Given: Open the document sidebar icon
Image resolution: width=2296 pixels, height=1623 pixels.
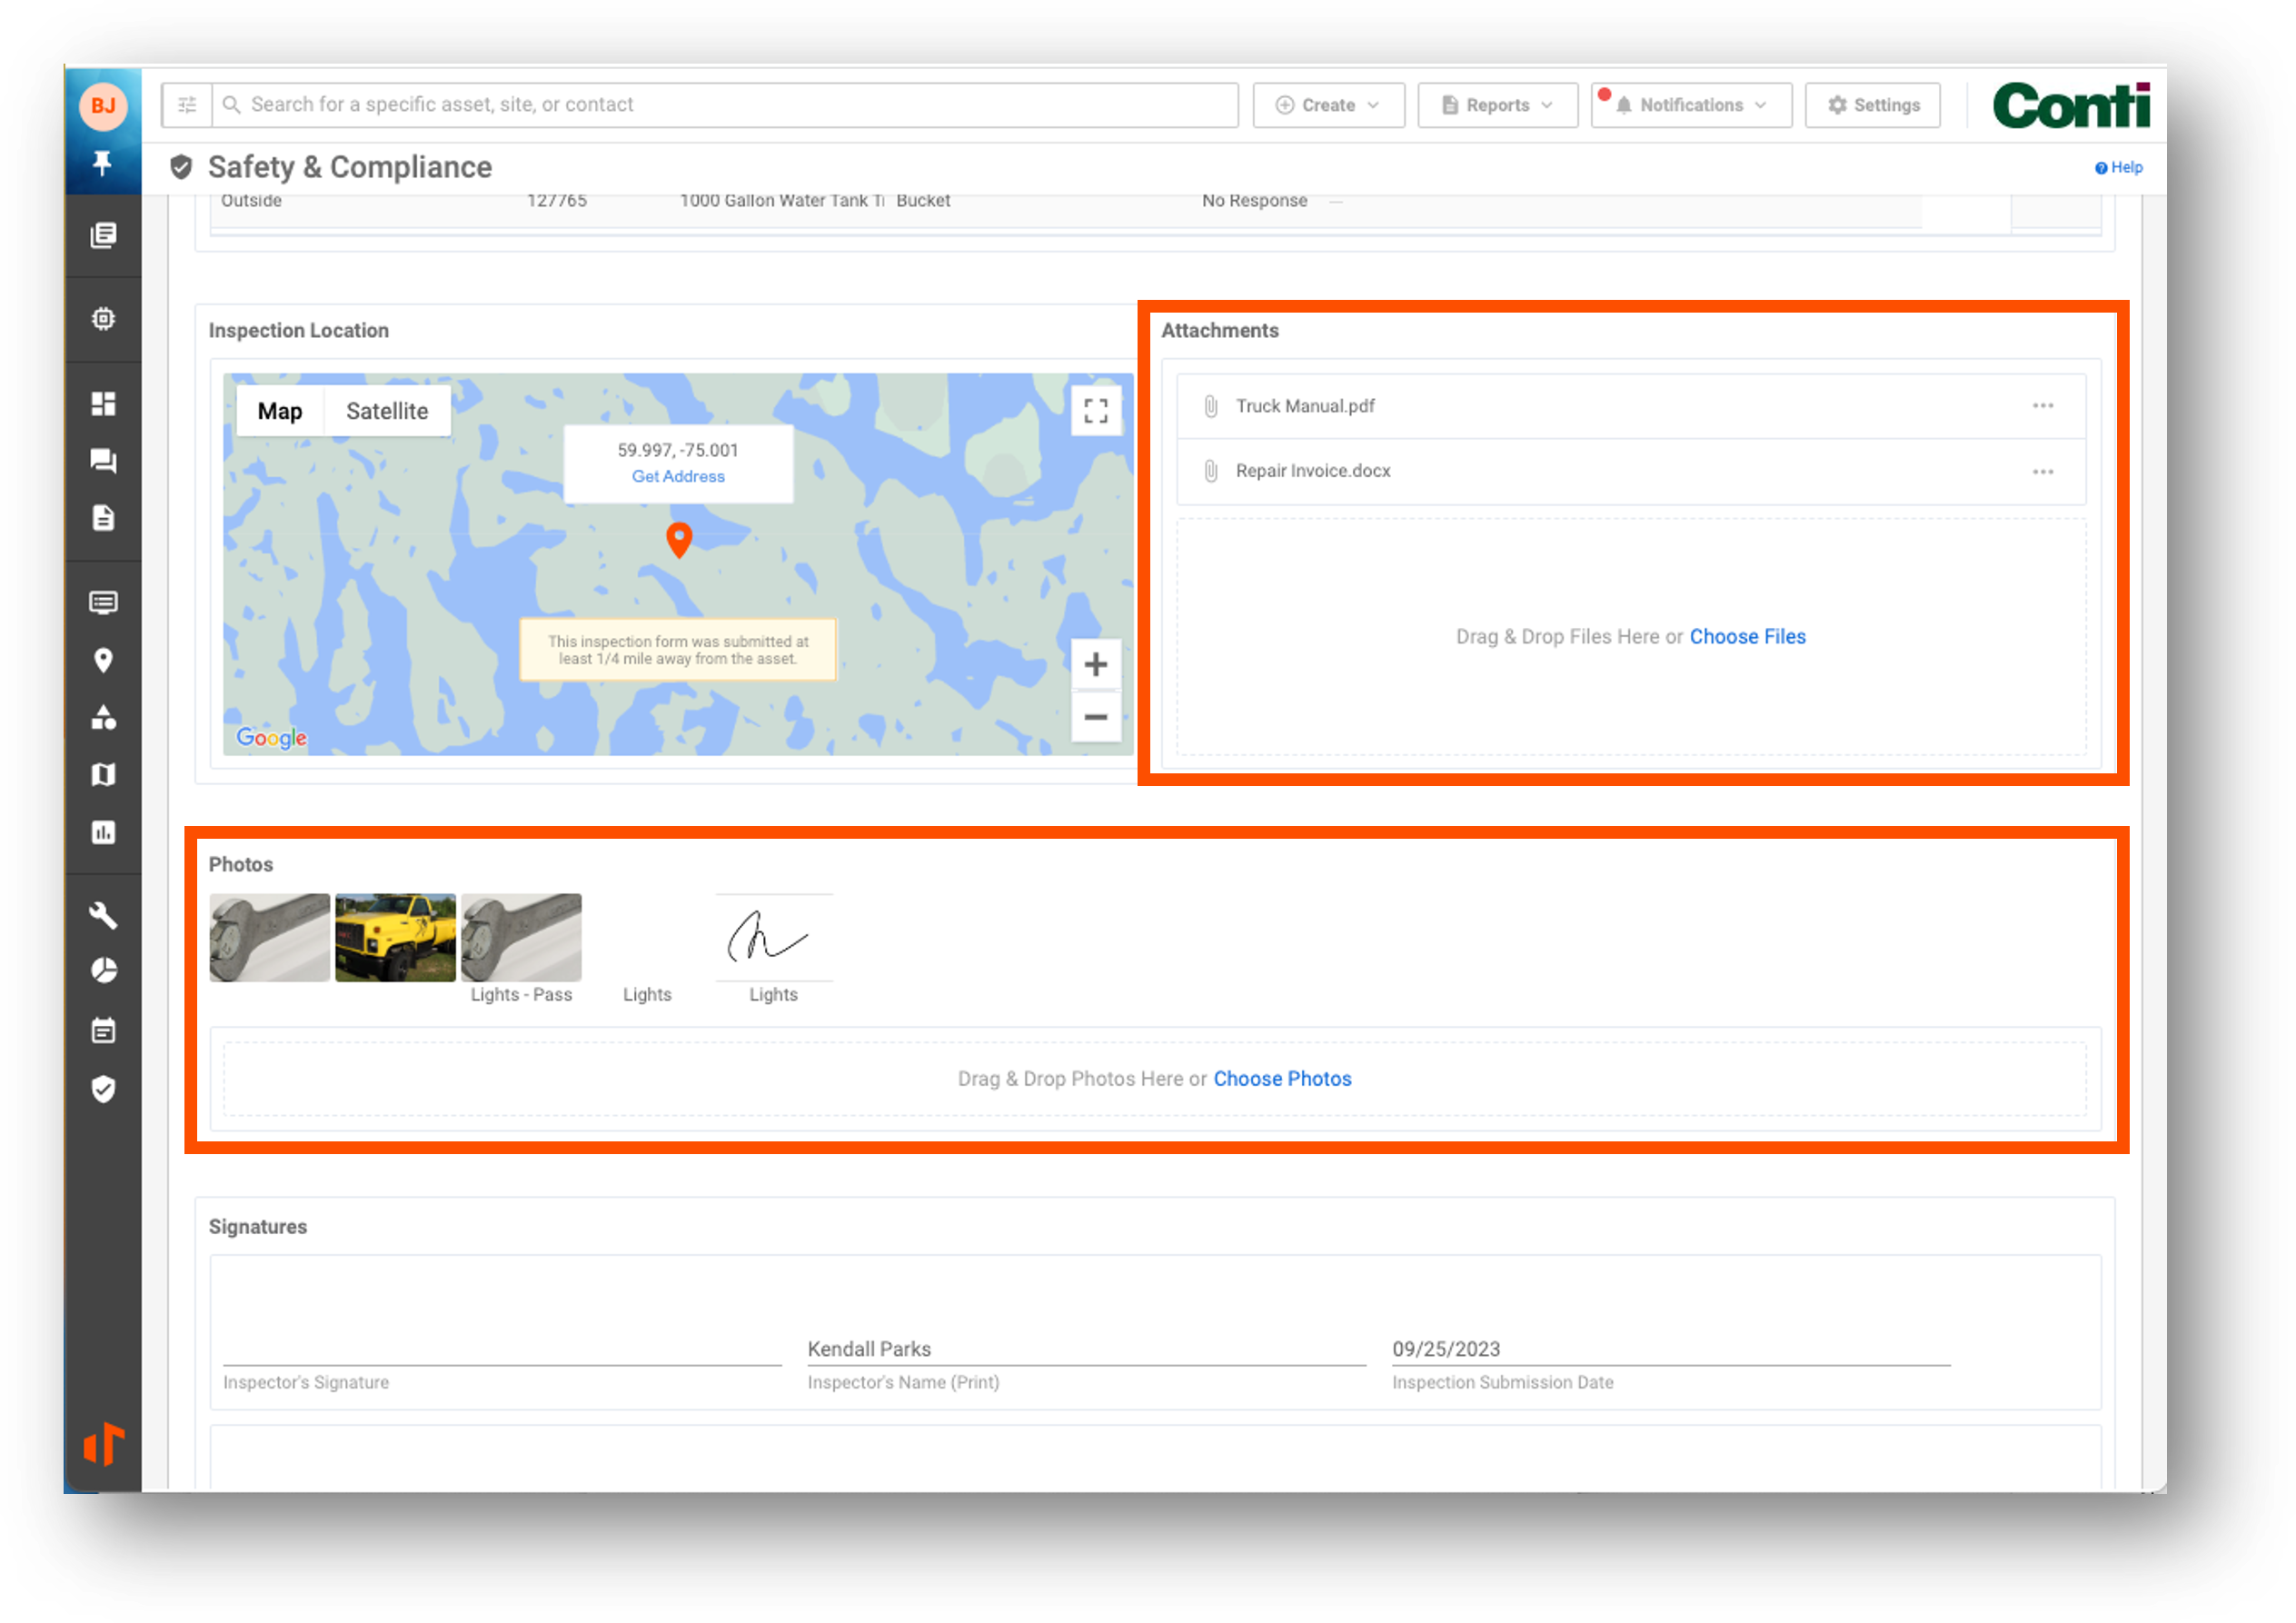Looking at the screenshot, I should click(x=103, y=518).
